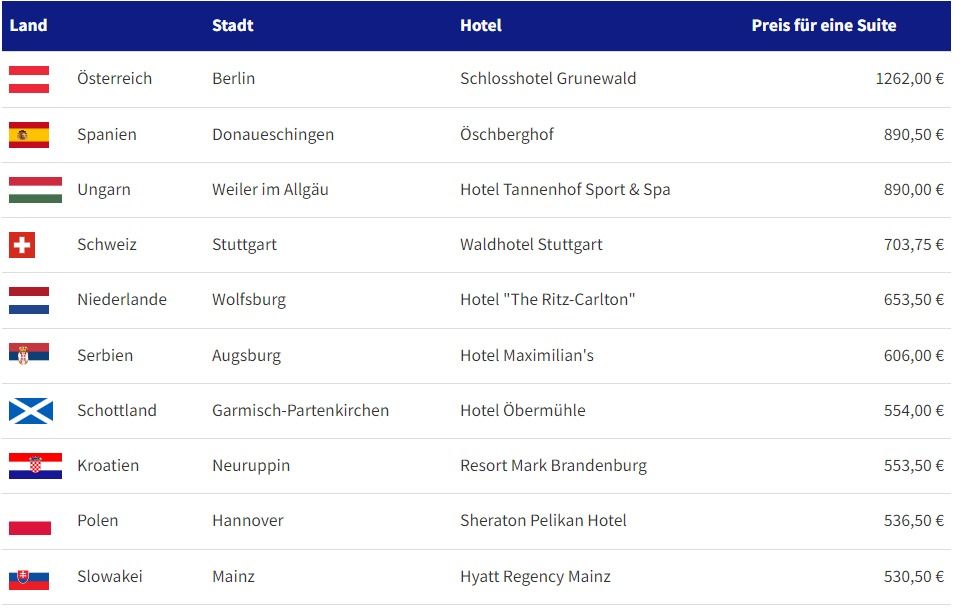
Task: Click the 703,75 € price cell
Action: (x=914, y=245)
